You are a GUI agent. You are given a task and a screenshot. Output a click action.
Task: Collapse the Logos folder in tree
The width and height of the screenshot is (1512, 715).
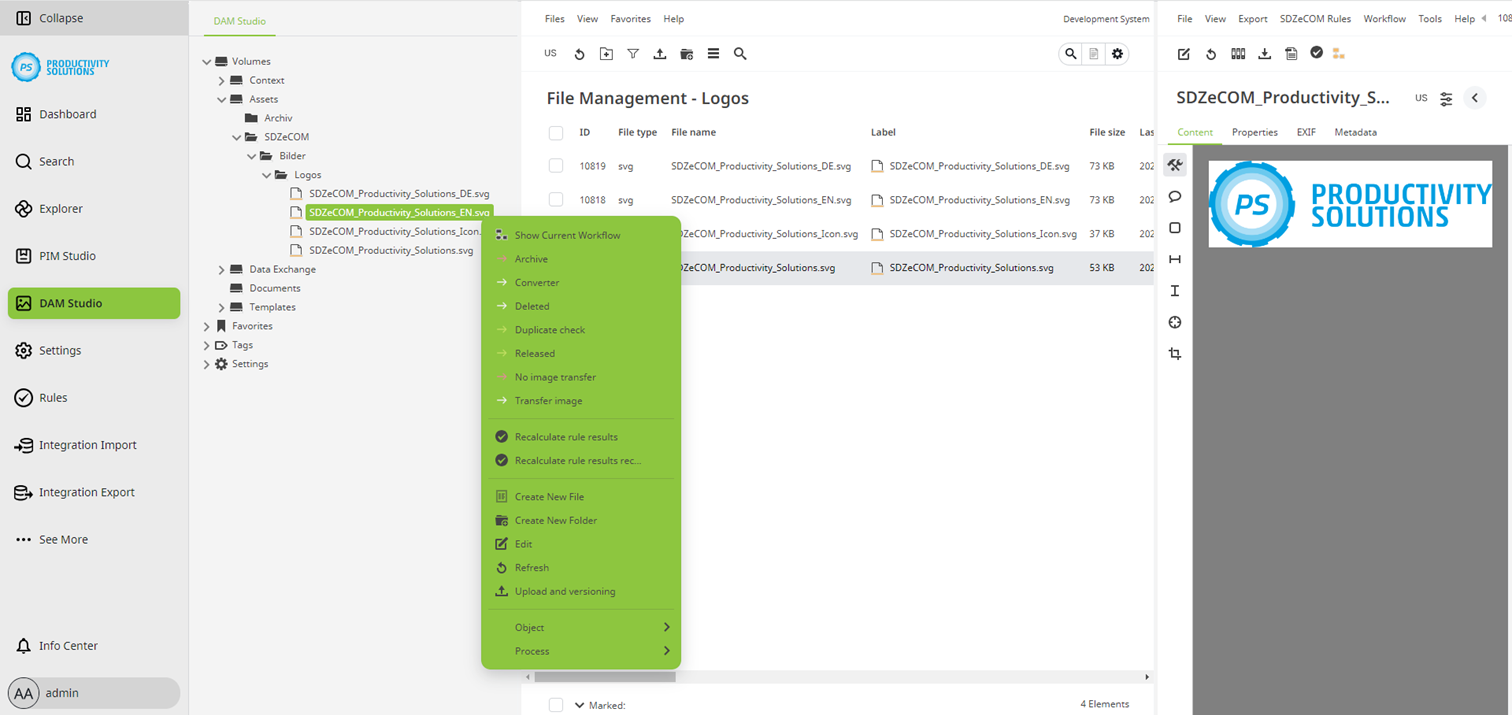[266, 174]
